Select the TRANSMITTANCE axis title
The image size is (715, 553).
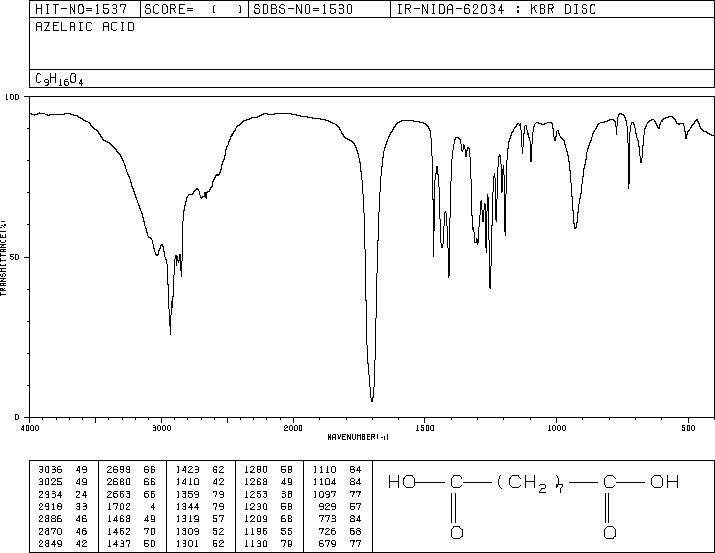coord(3,258)
